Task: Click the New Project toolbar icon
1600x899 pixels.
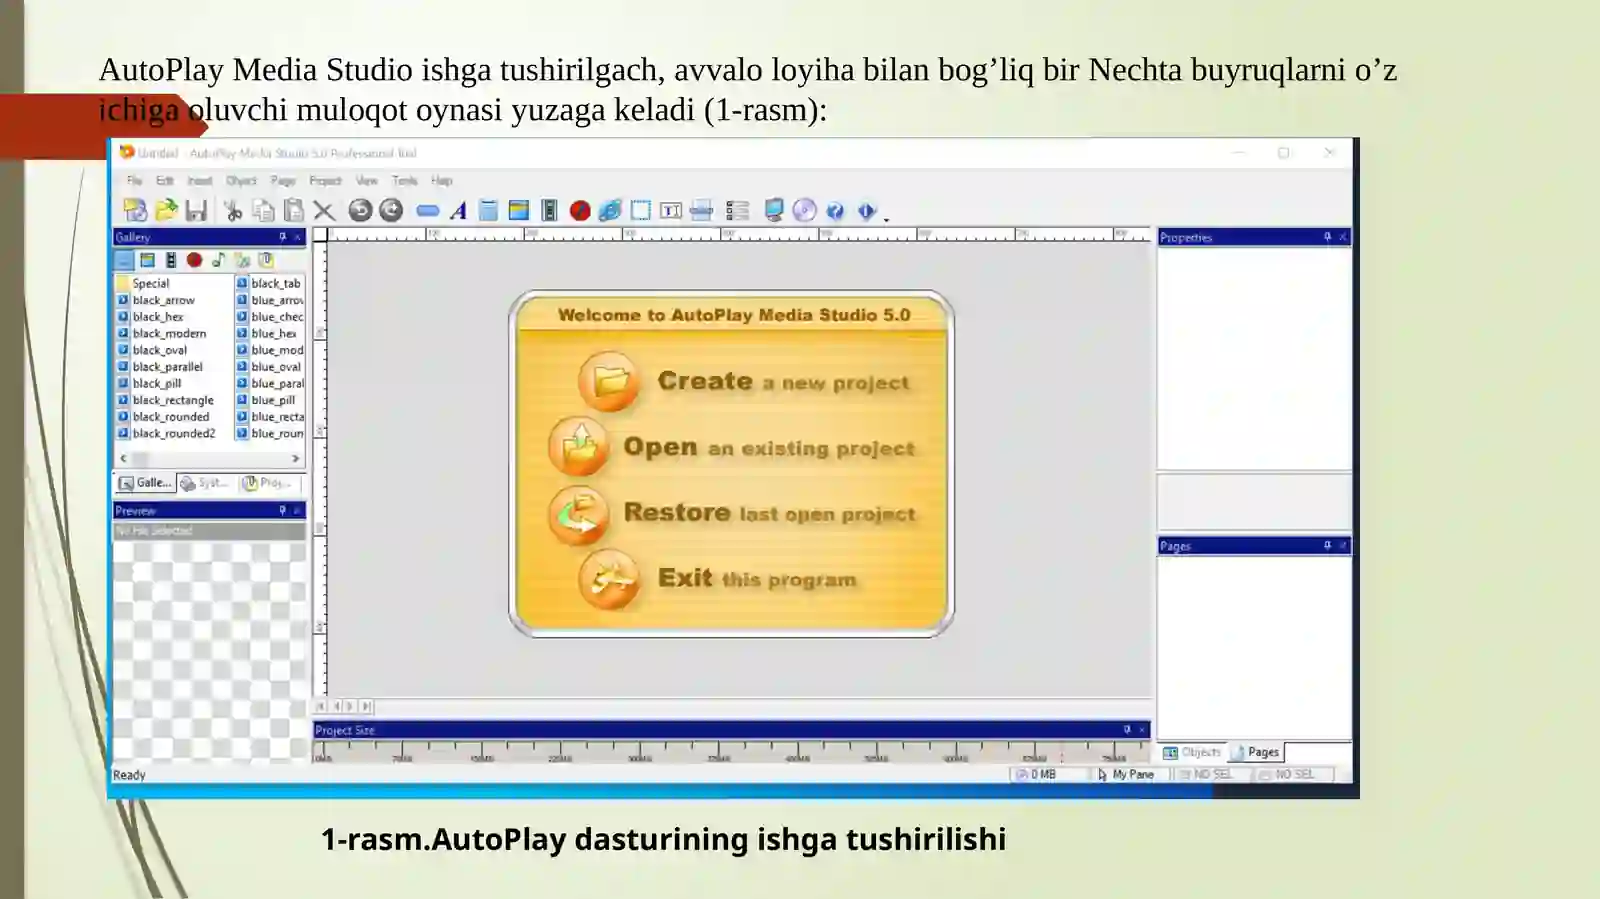Action: click(x=135, y=210)
